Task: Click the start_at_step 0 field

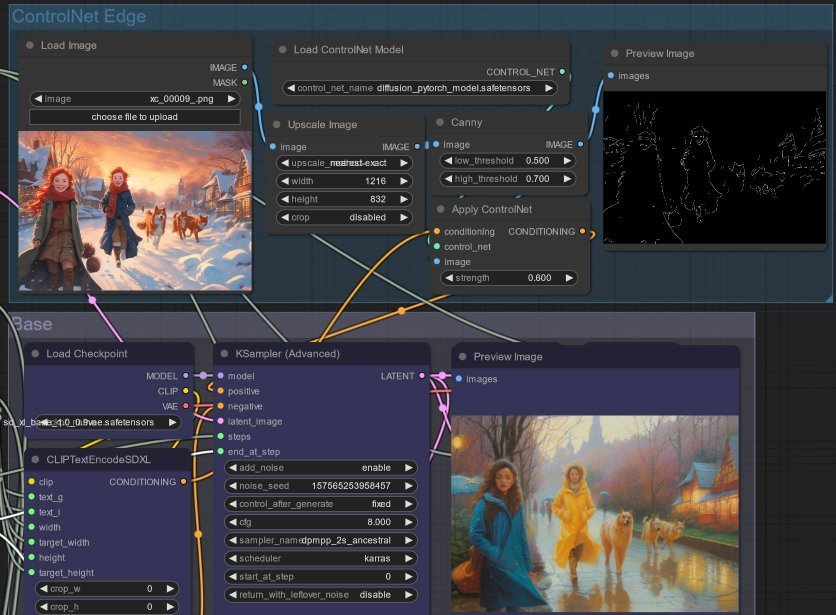Action: [x=320, y=577]
